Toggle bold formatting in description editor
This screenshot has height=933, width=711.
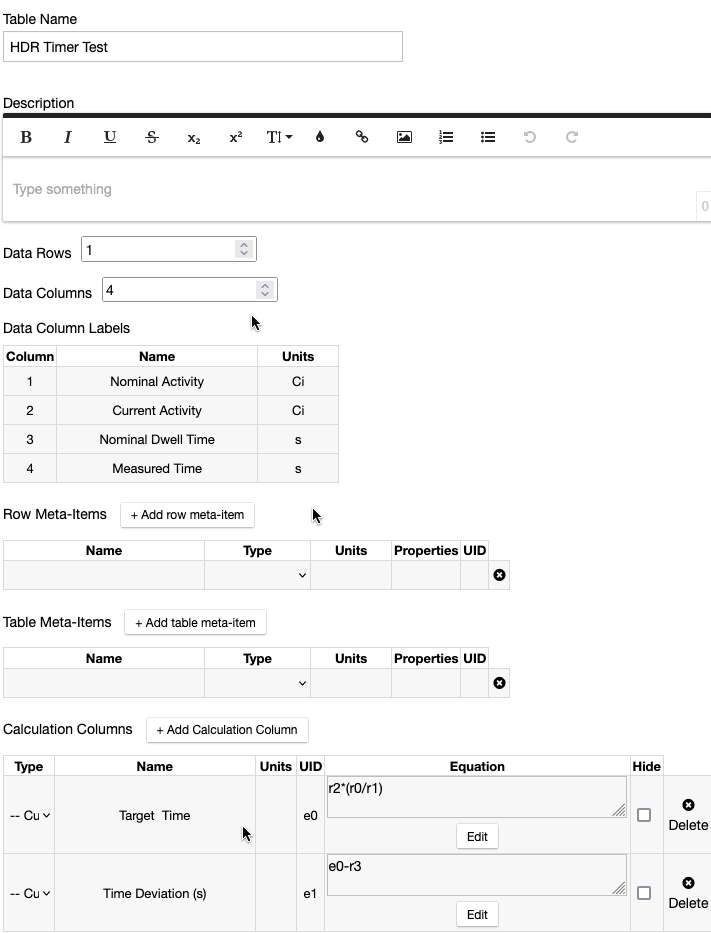[x=26, y=137]
